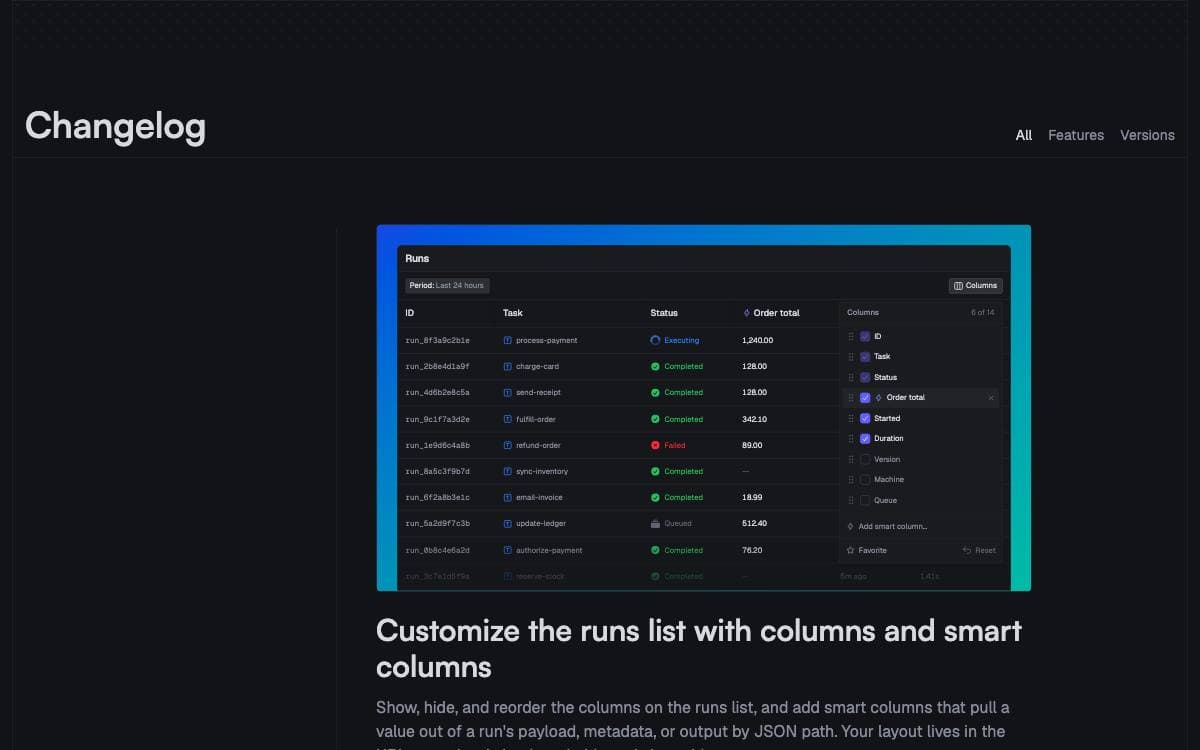Click the 512.40 order total value
The width and height of the screenshot is (1200, 750).
[754, 523]
